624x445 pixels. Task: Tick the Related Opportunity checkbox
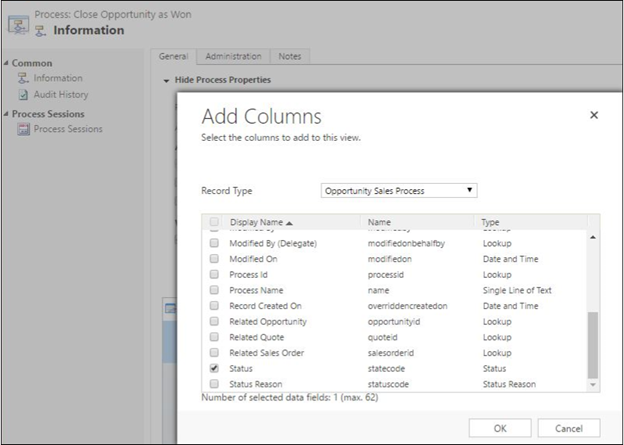214,321
